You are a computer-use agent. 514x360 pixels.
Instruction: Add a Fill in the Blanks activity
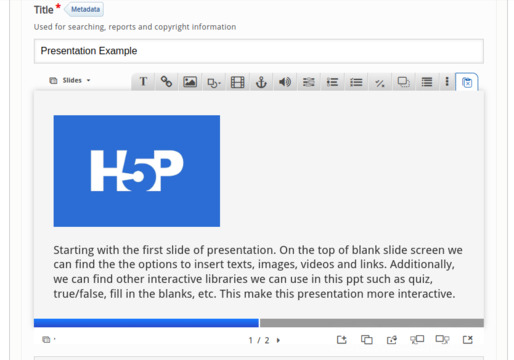308,82
